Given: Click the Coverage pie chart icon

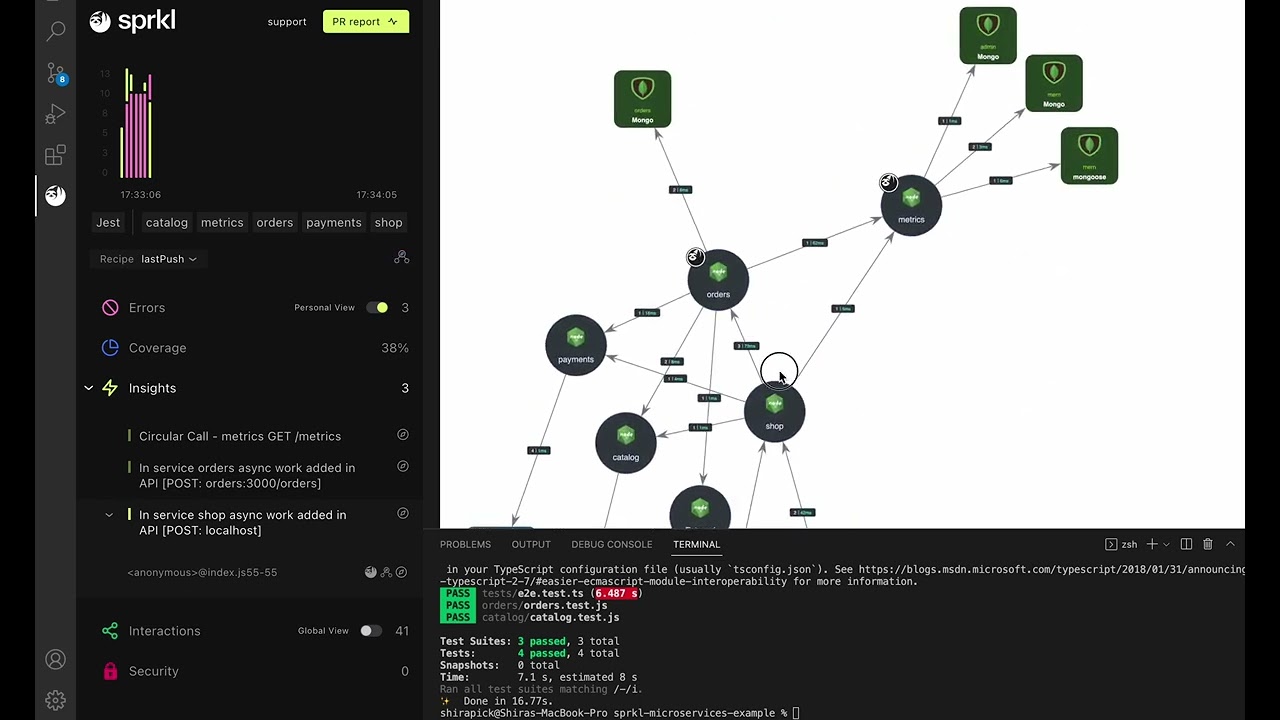Looking at the screenshot, I should pos(110,348).
